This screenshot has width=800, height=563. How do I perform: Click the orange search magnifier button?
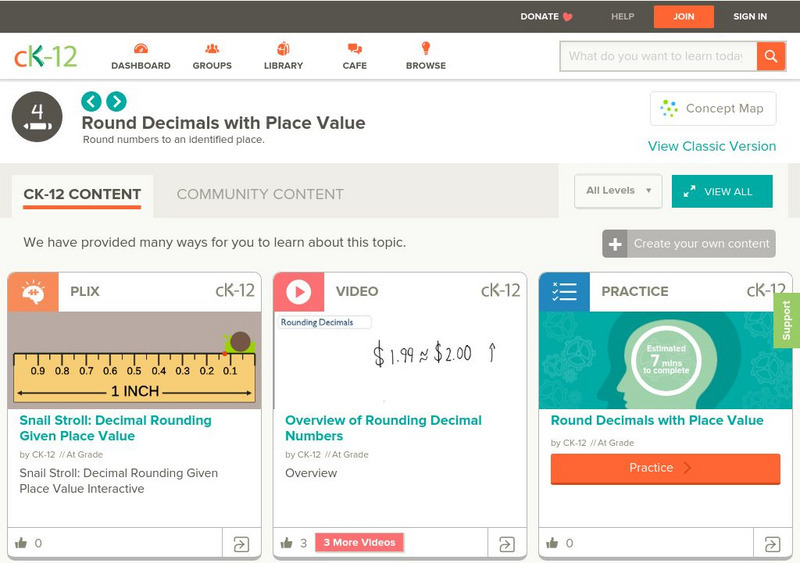pos(771,56)
